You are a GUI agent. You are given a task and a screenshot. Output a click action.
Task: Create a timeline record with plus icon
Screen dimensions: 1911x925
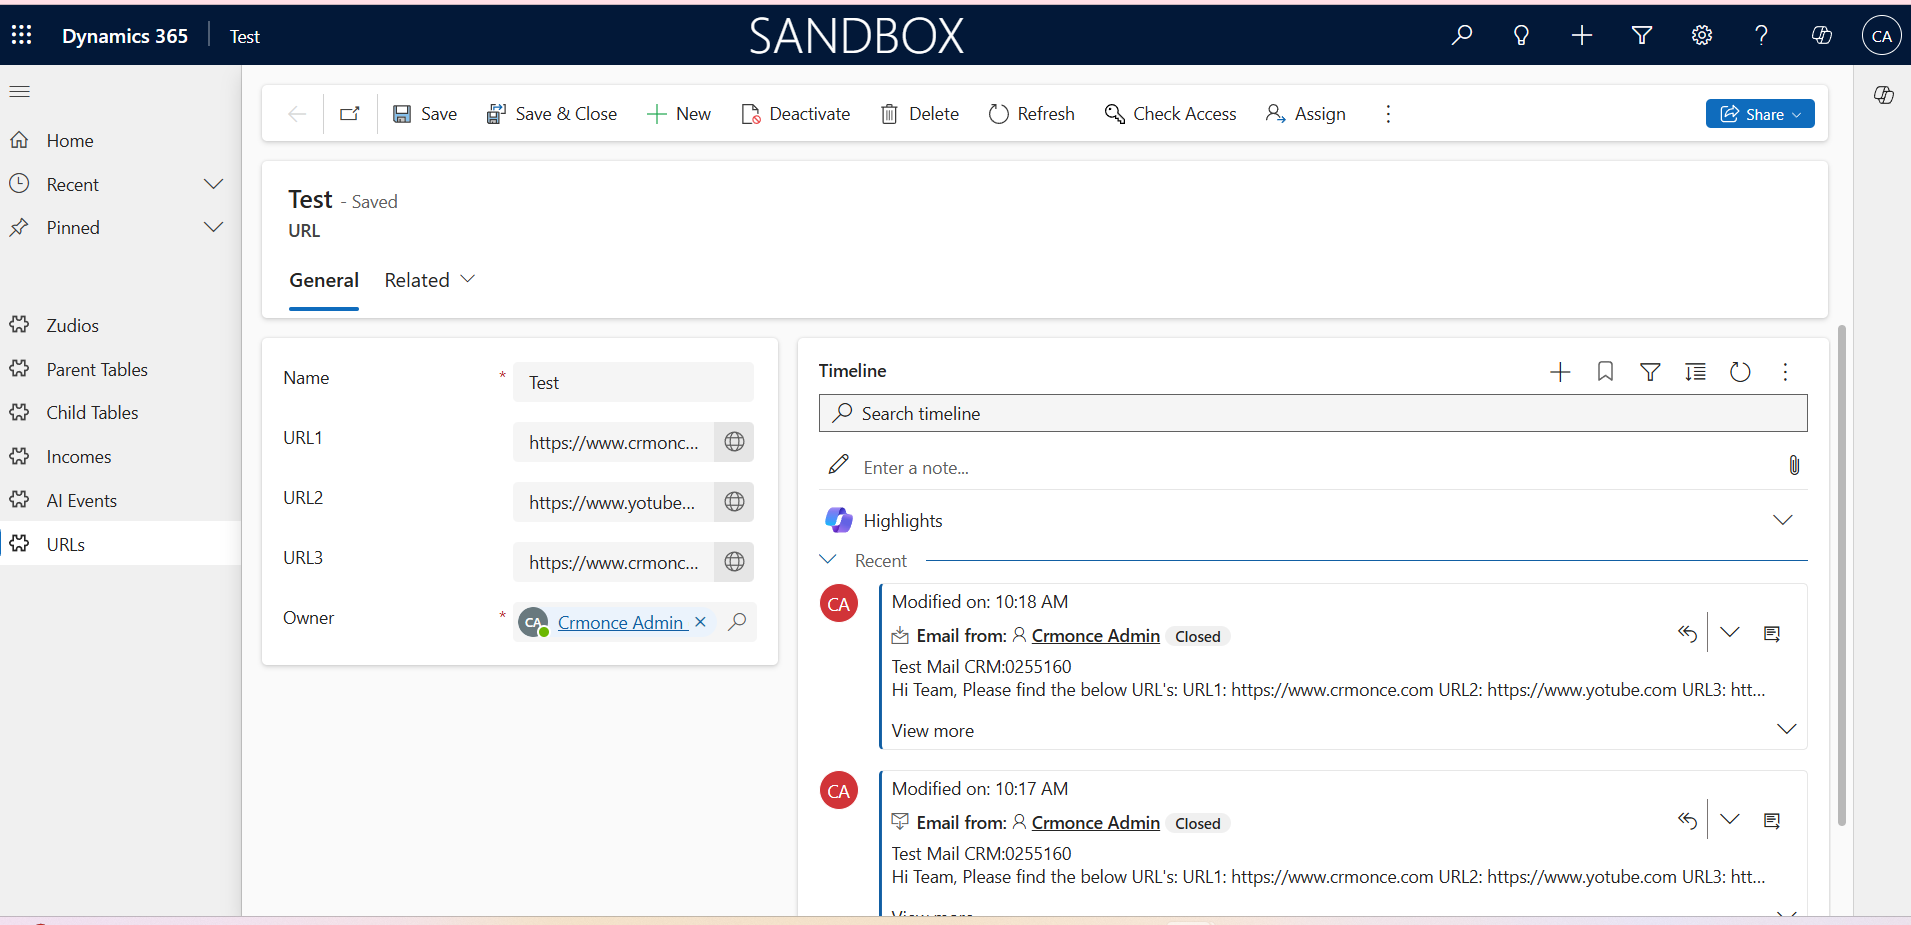[x=1560, y=372]
